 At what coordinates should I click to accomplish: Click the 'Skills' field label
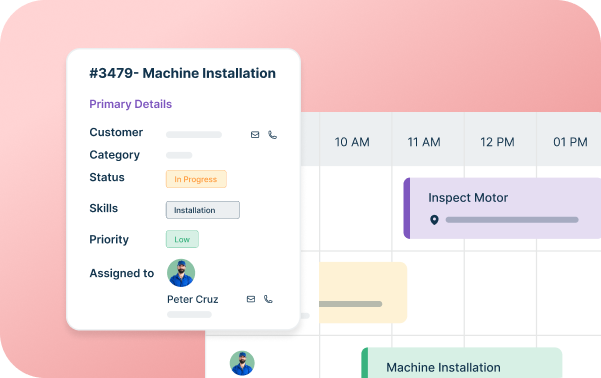(x=103, y=208)
